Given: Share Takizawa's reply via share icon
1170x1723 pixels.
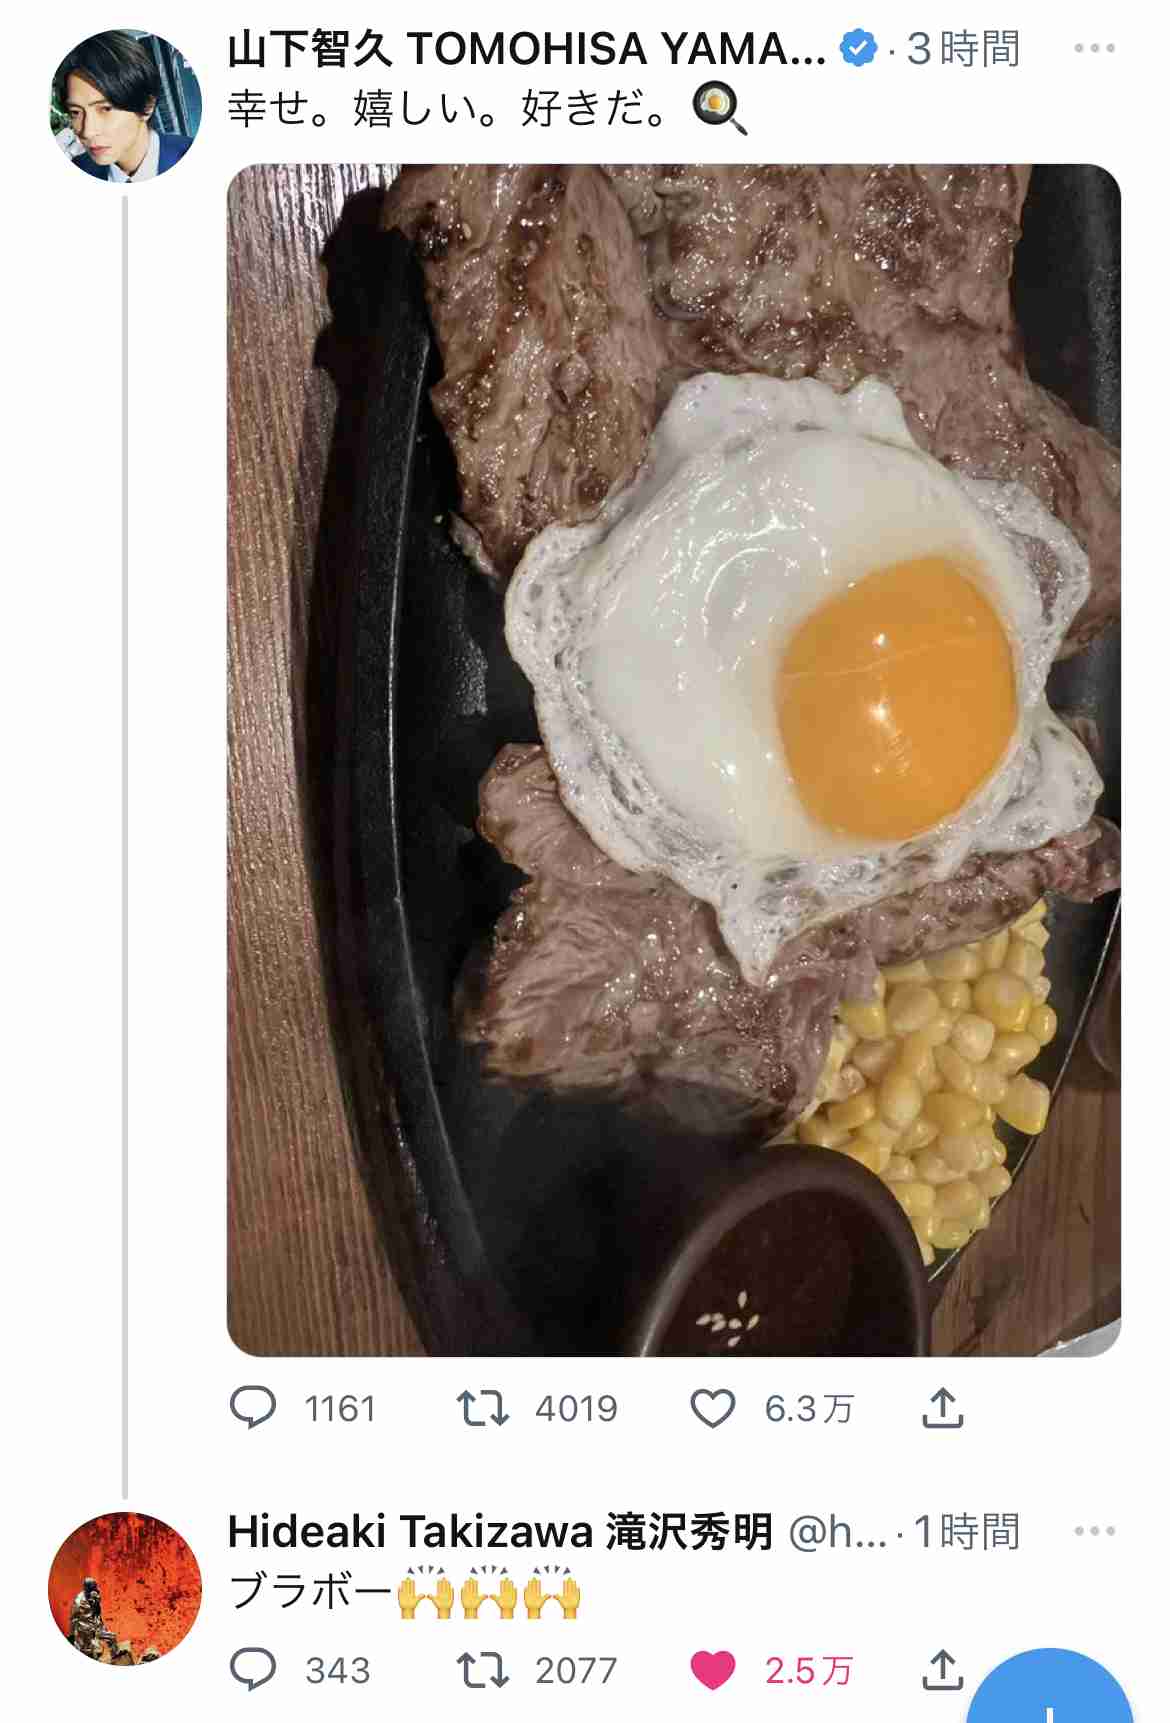Looking at the screenshot, I should tap(942, 1668).
